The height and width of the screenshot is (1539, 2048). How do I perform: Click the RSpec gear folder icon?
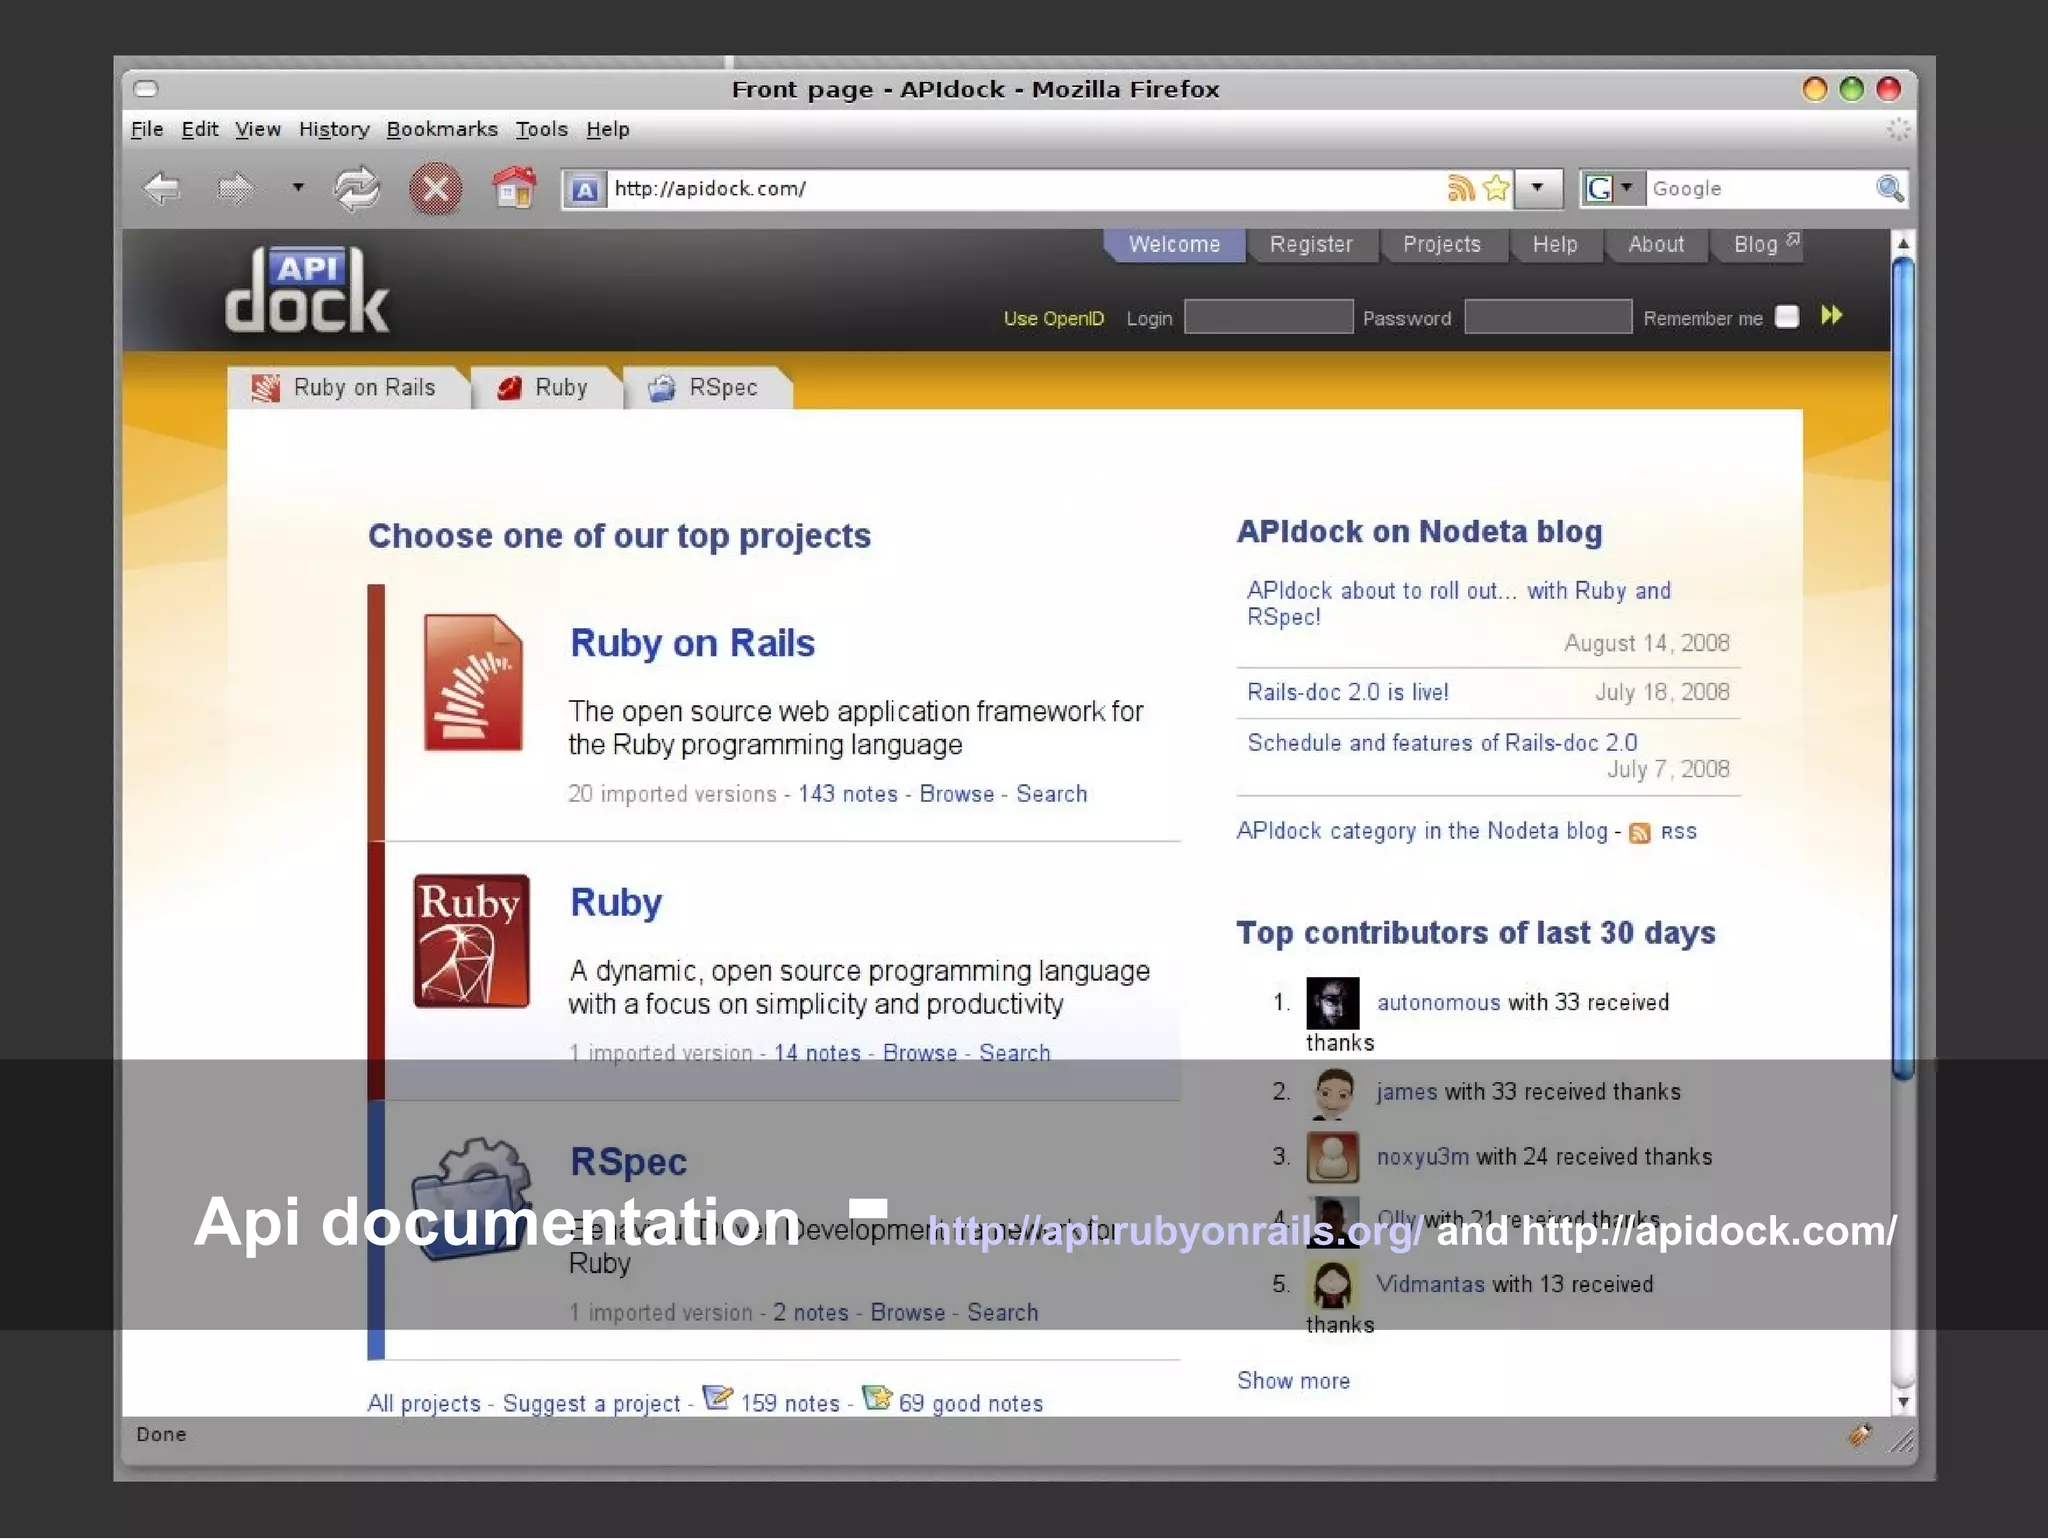471,1199
